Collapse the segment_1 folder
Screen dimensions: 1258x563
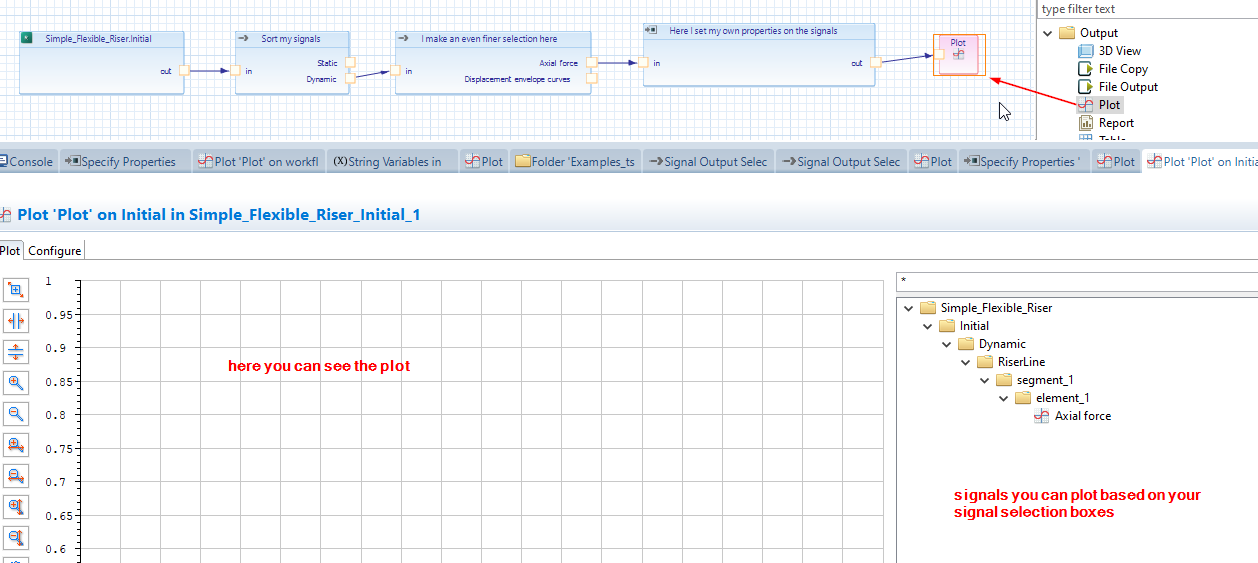[x=984, y=380]
